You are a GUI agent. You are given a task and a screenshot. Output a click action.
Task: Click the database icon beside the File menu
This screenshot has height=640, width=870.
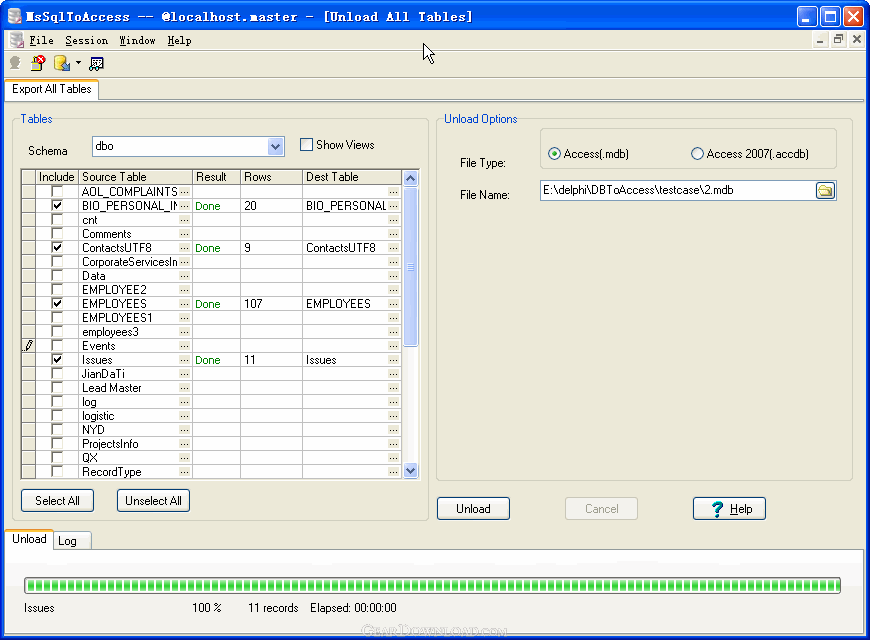point(16,40)
